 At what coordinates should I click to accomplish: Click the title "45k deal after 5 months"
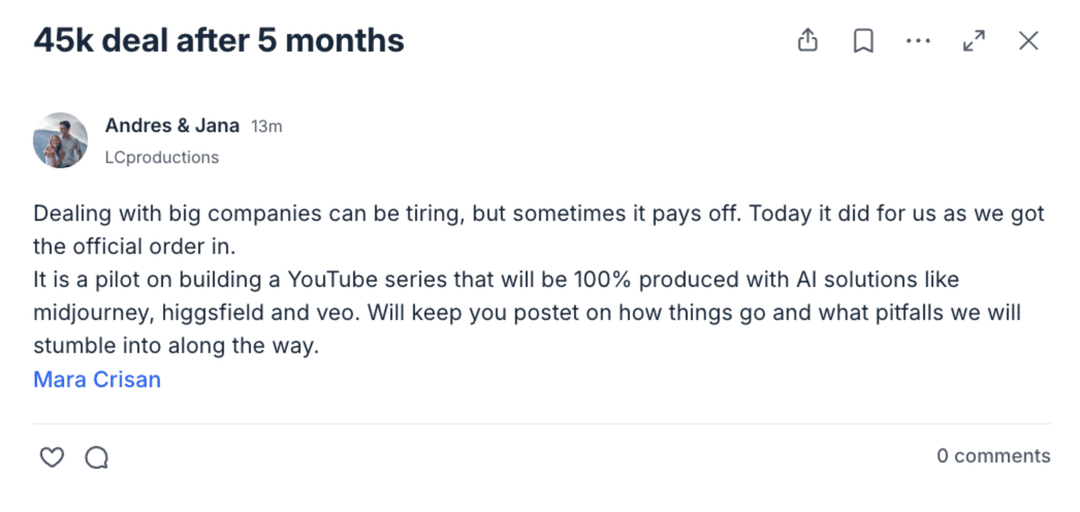coord(219,41)
